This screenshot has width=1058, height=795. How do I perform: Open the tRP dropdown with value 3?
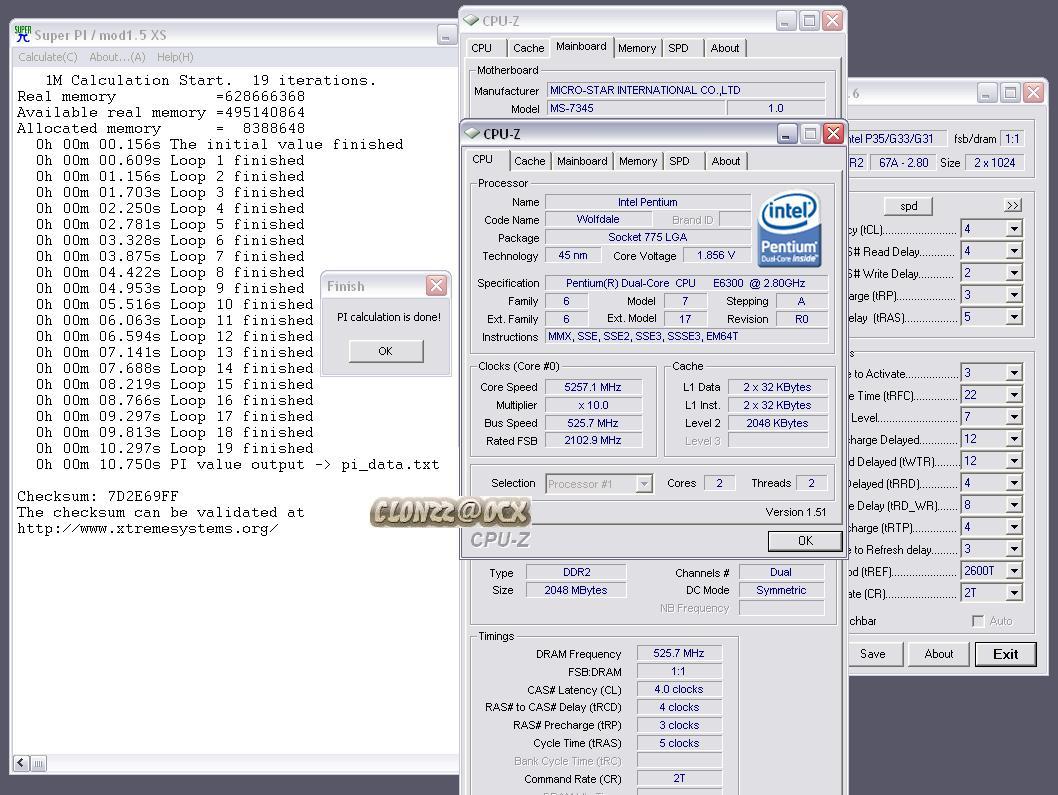[x=1014, y=295]
